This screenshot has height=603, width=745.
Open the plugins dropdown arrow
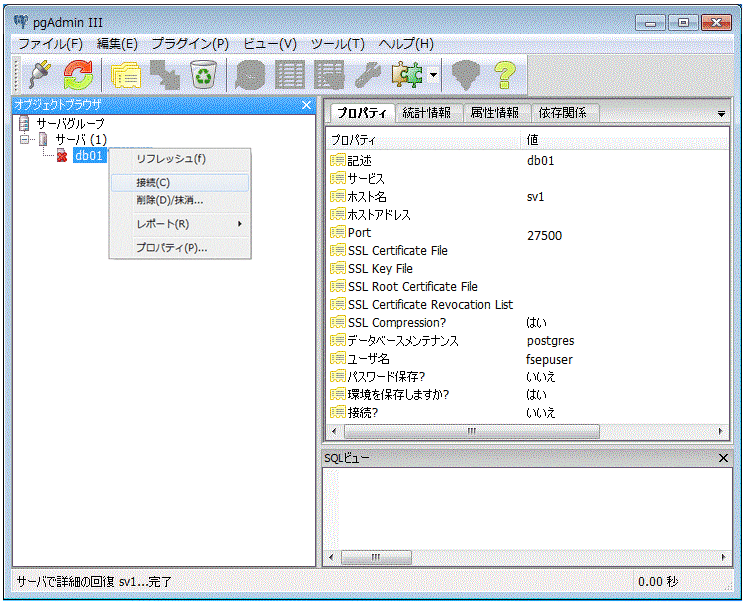tap(433, 75)
